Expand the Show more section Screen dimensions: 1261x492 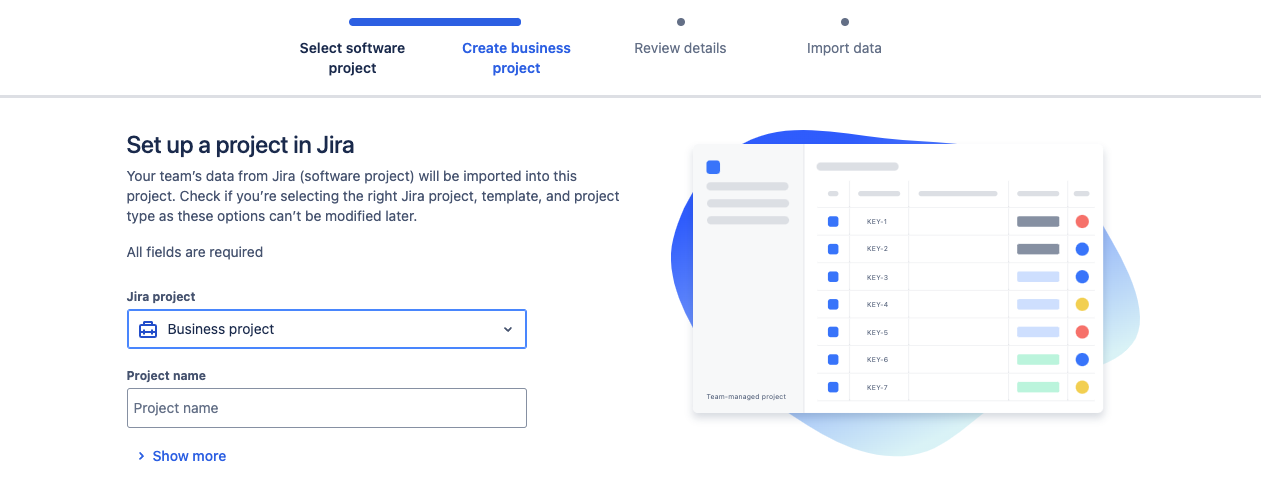point(181,456)
